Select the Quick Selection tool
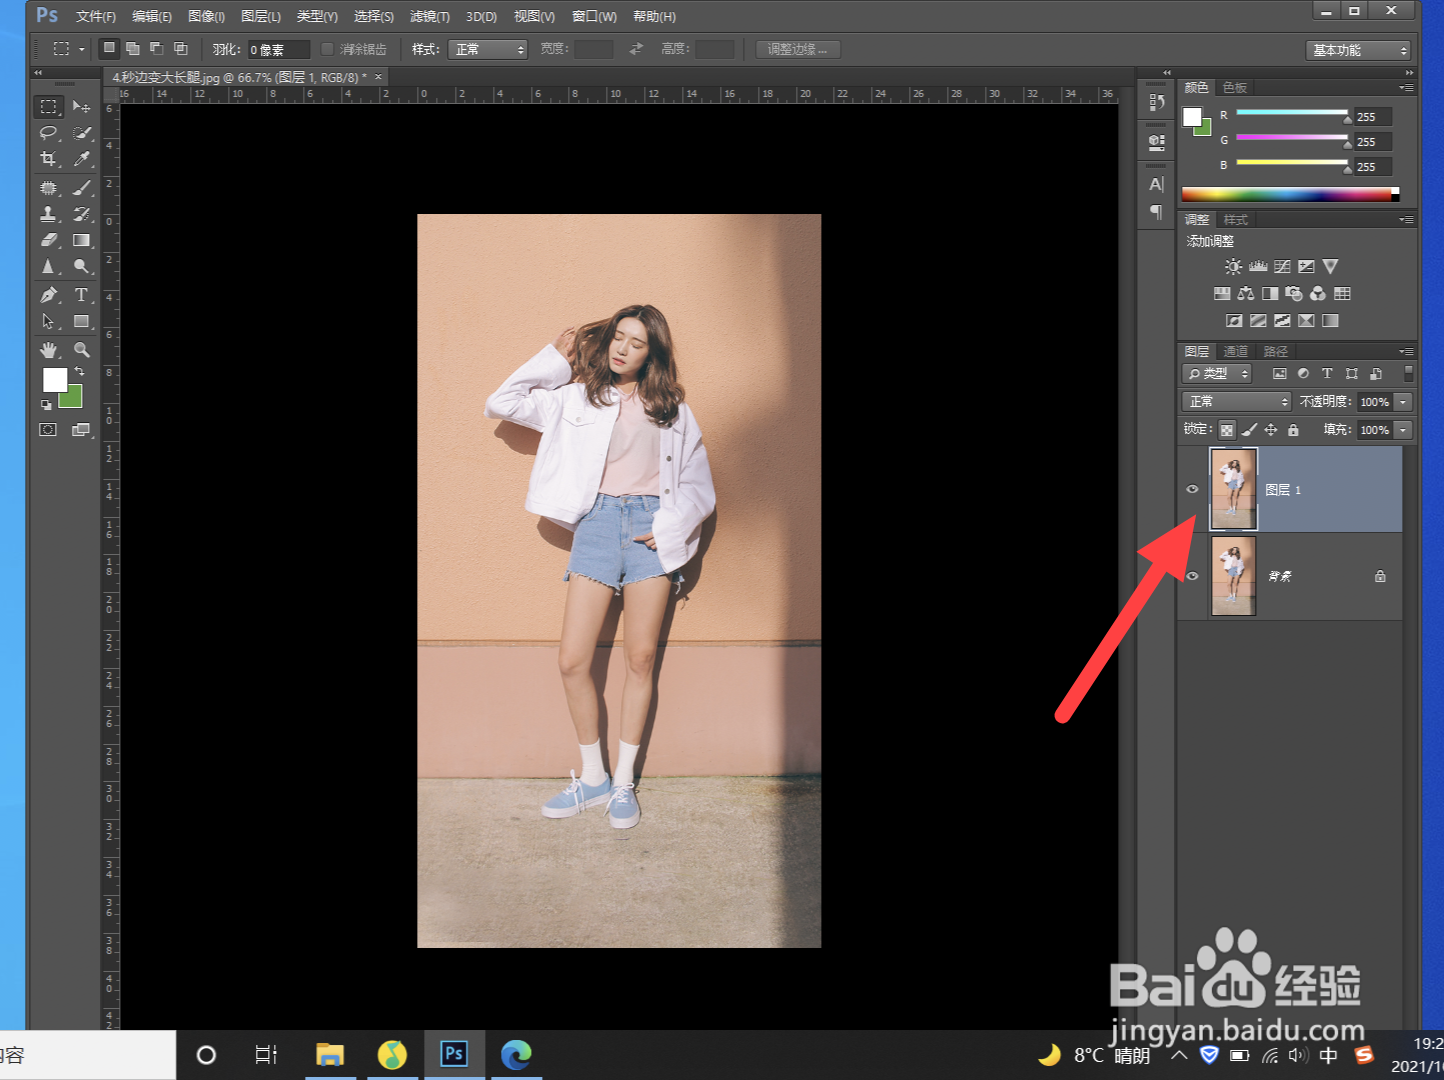1444x1080 pixels. pos(82,133)
